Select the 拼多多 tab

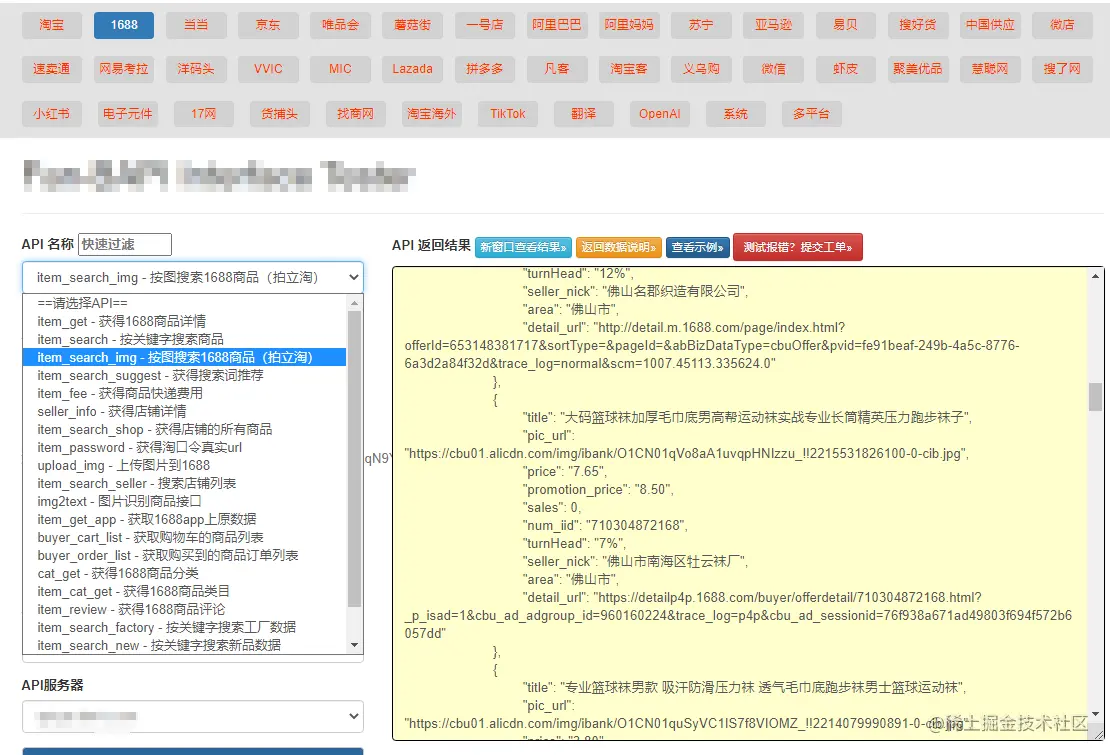tap(485, 69)
